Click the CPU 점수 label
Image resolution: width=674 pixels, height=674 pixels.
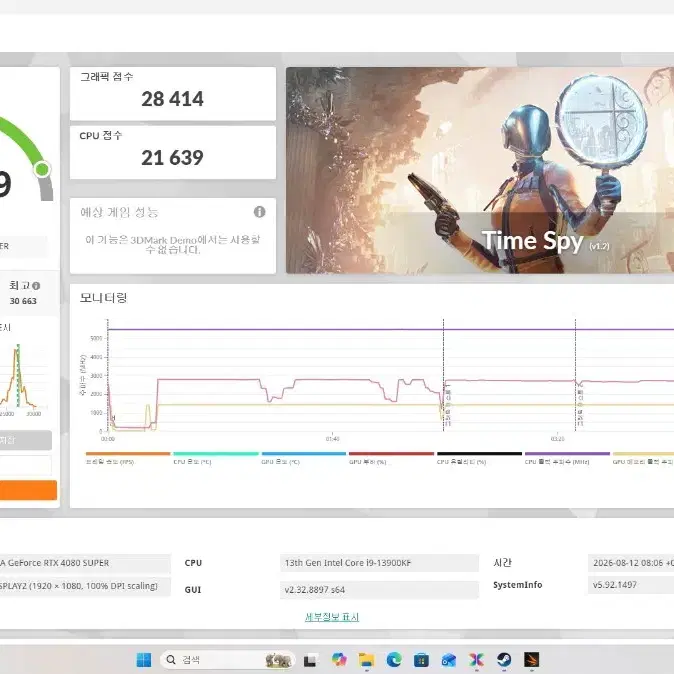point(101,135)
